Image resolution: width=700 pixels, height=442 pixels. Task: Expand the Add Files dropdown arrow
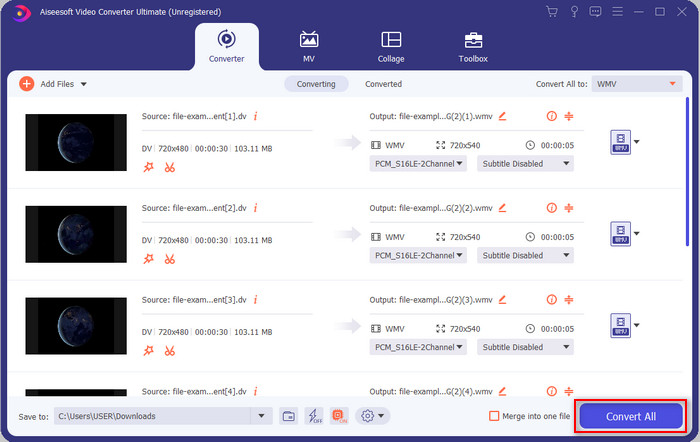(x=83, y=84)
